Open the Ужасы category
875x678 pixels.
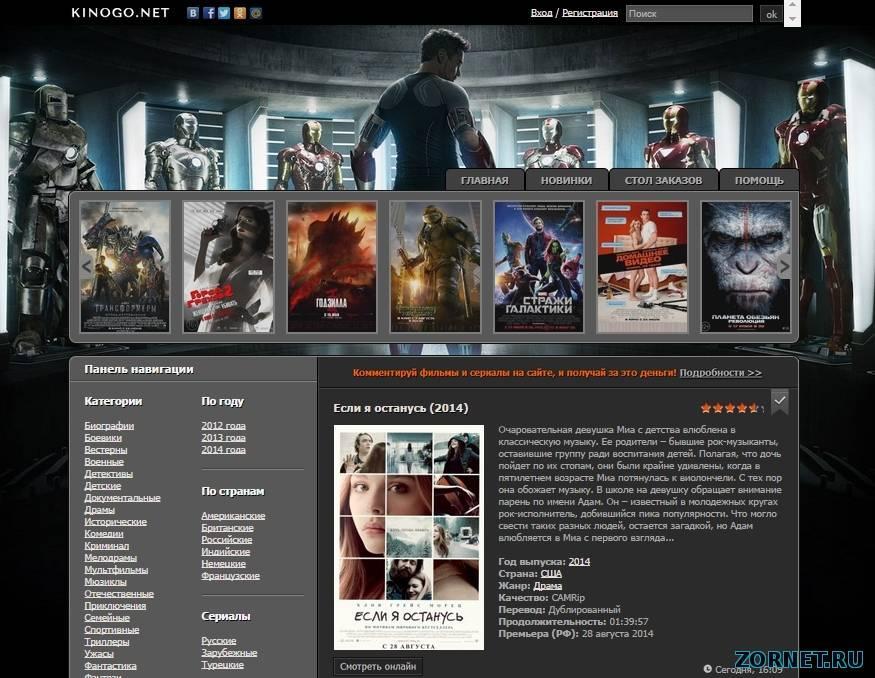(99, 653)
